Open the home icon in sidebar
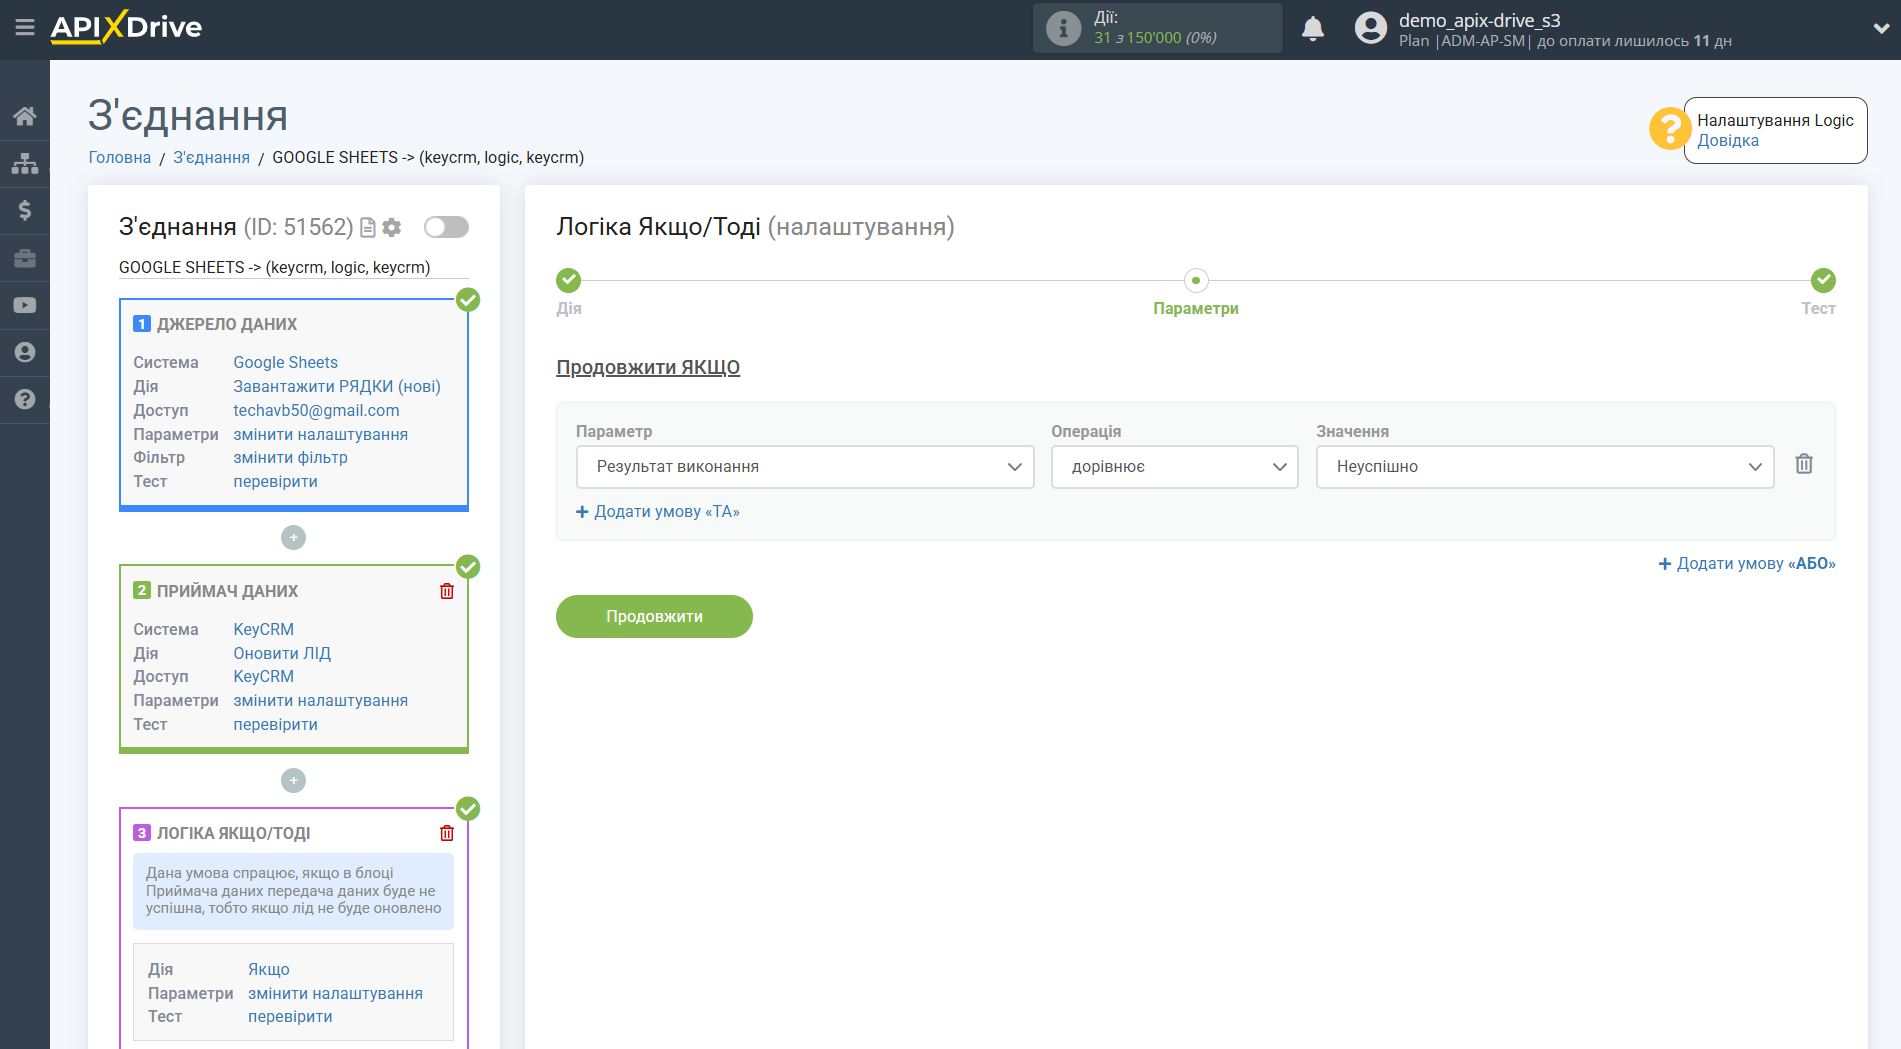Image resolution: width=1901 pixels, height=1049 pixels. pyautogui.click(x=25, y=116)
